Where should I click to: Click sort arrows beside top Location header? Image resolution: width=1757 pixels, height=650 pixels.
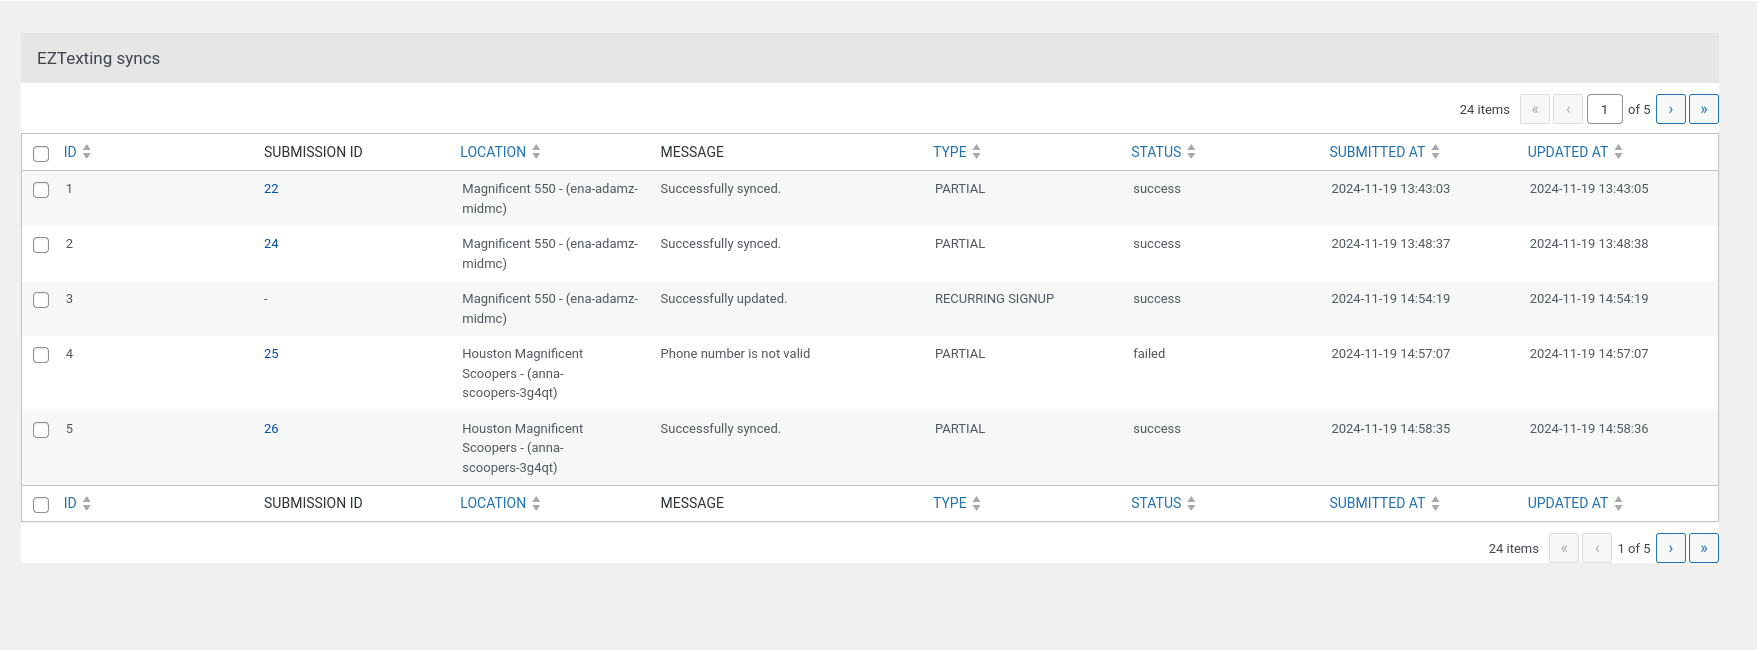tap(536, 152)
